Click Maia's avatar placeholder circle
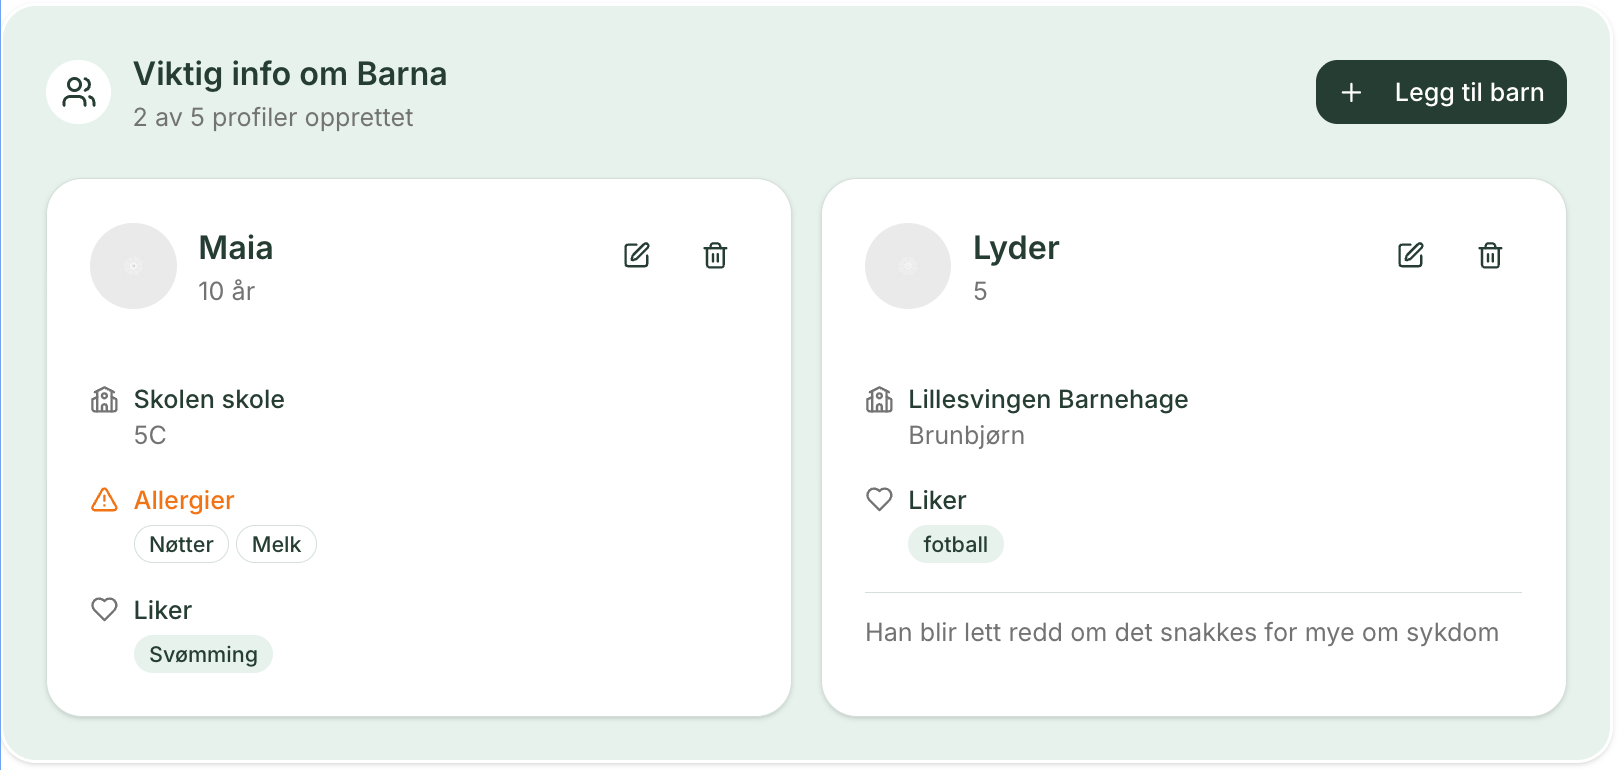The height and width of the screenshot is (770, 1622). [x=133, y=266]
